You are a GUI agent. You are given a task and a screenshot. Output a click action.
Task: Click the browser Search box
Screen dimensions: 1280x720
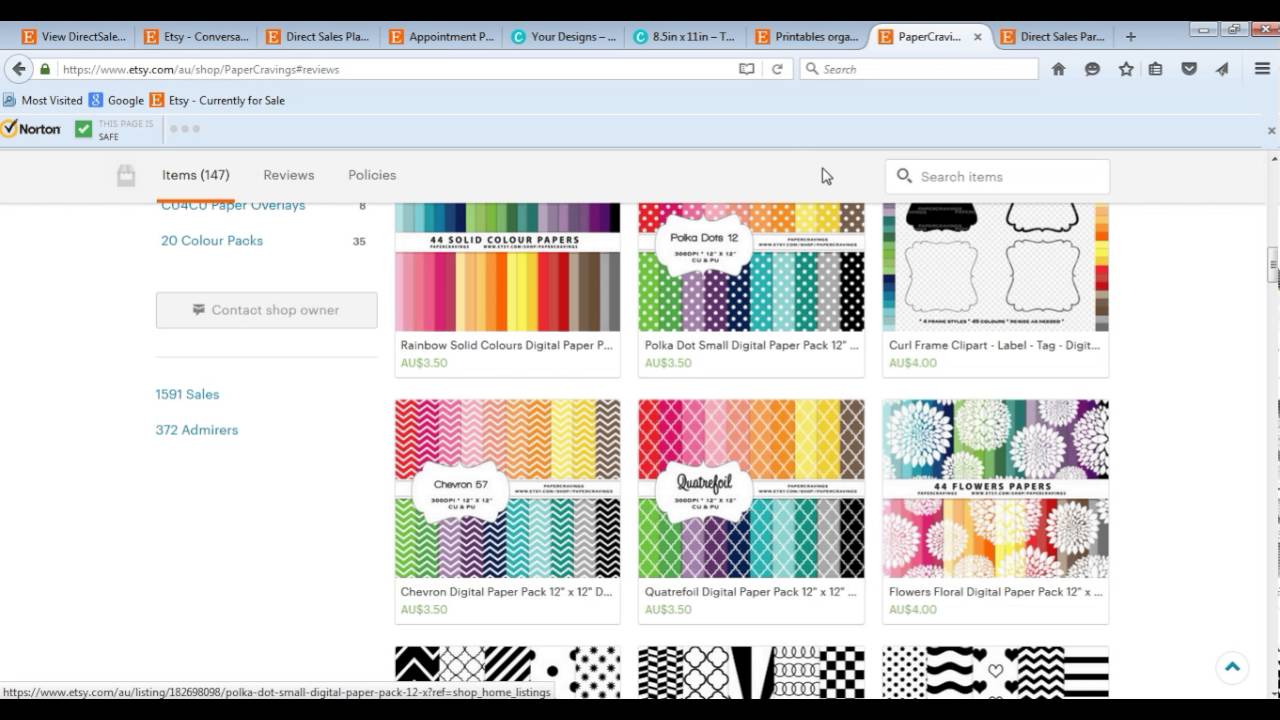[919, 69]
